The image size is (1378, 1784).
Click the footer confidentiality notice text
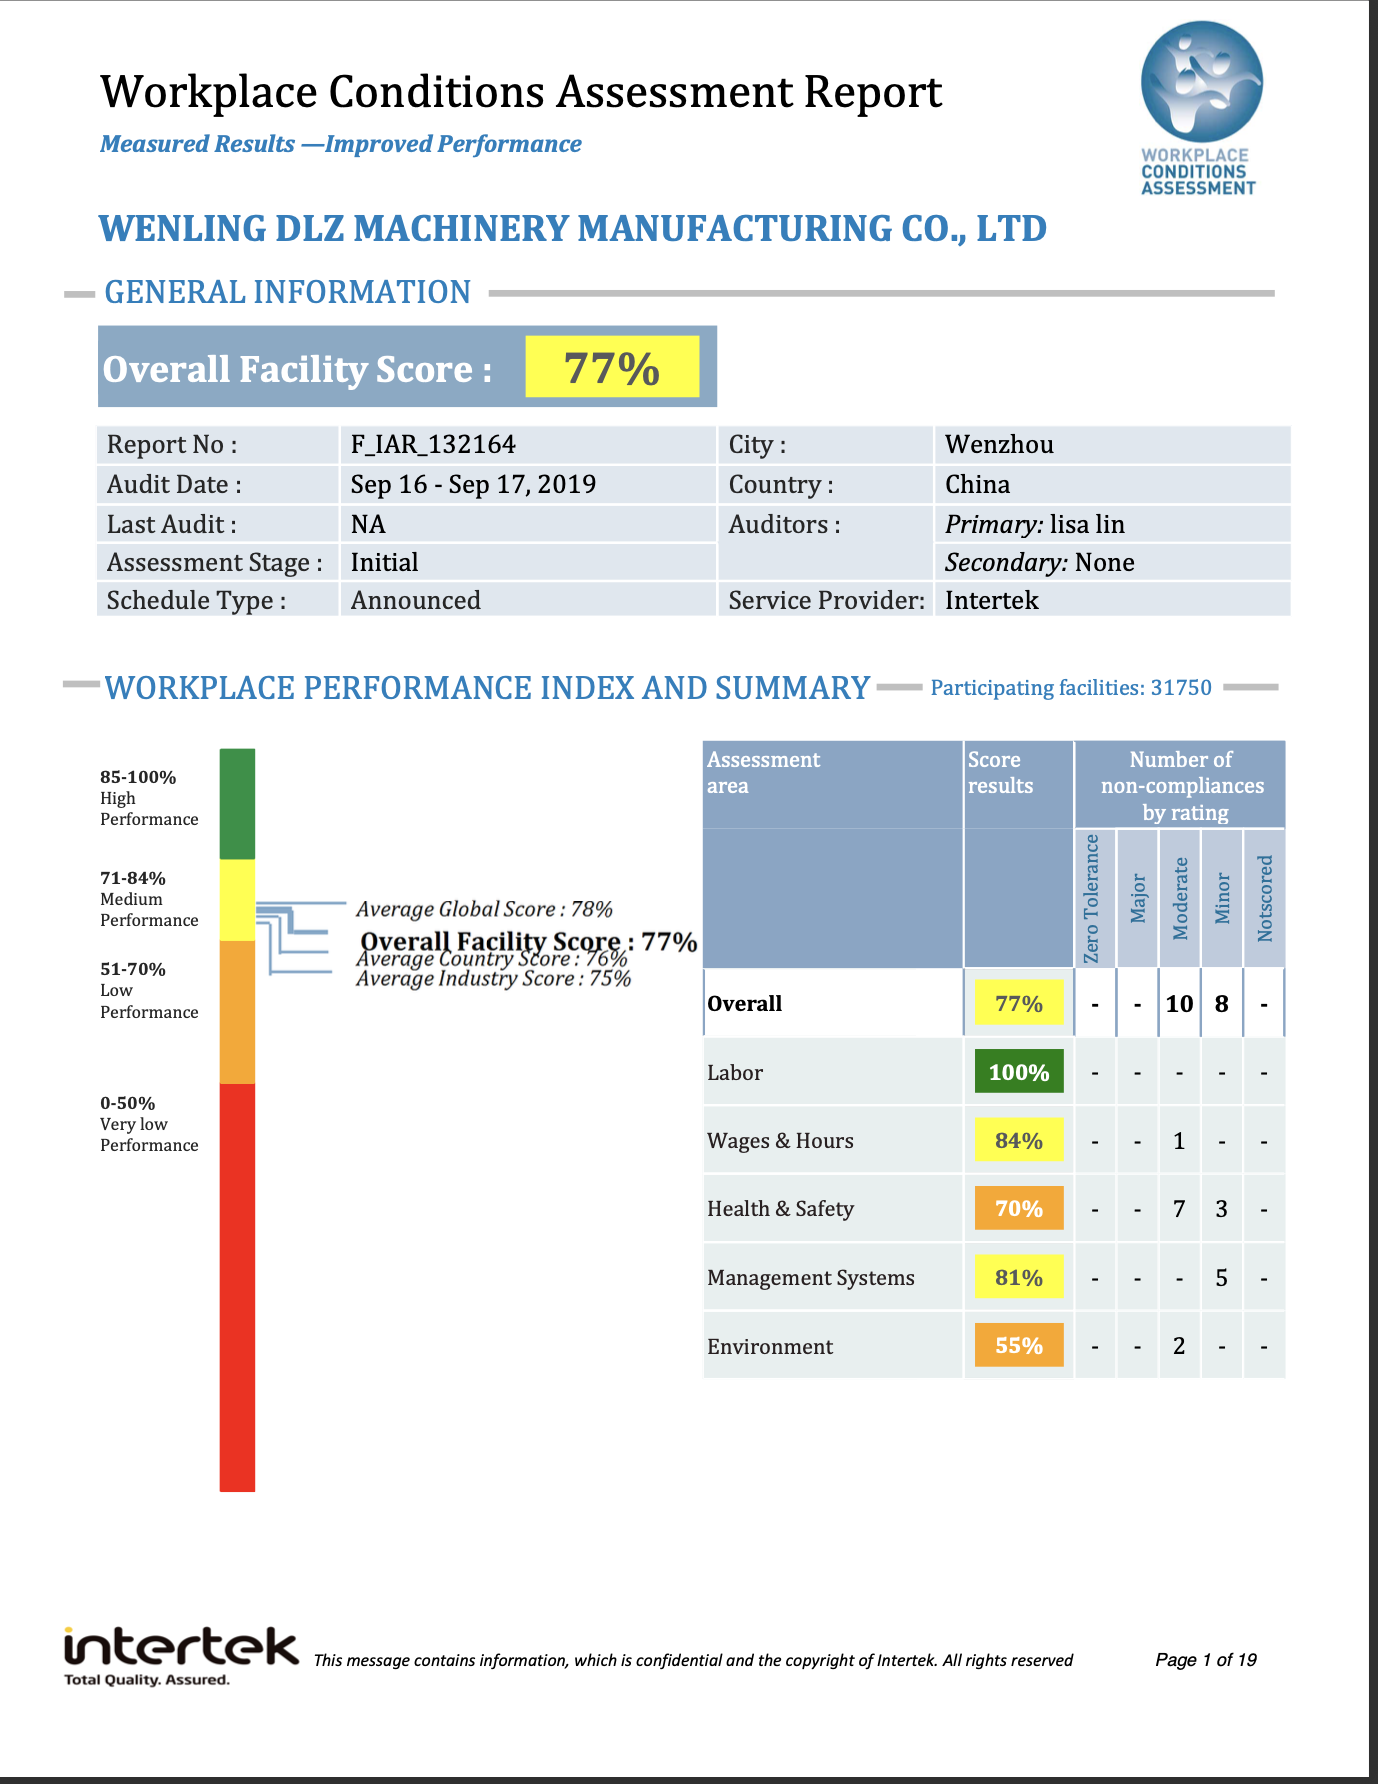pos(693,1660)
